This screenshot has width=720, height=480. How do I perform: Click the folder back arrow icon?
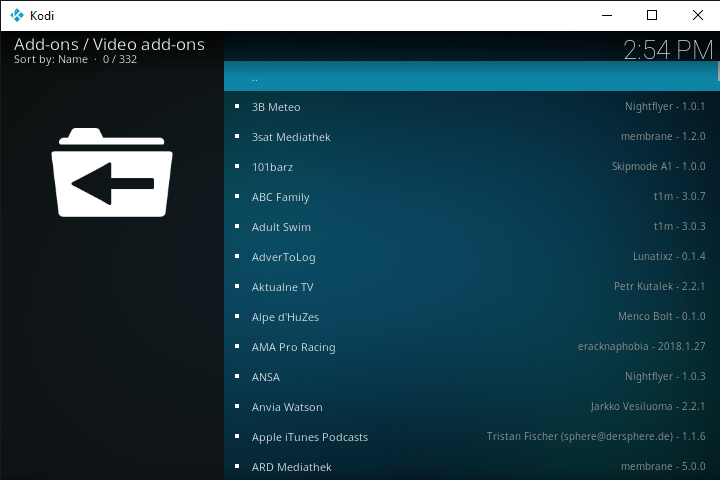112,173
